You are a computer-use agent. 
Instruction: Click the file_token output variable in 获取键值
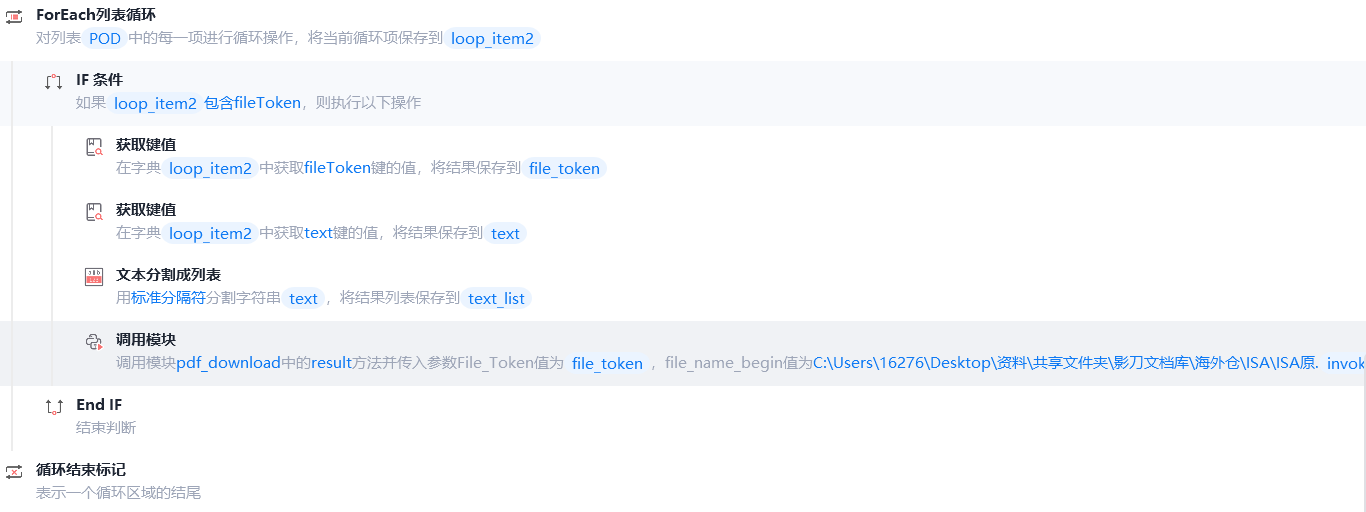tap(564, 168)
